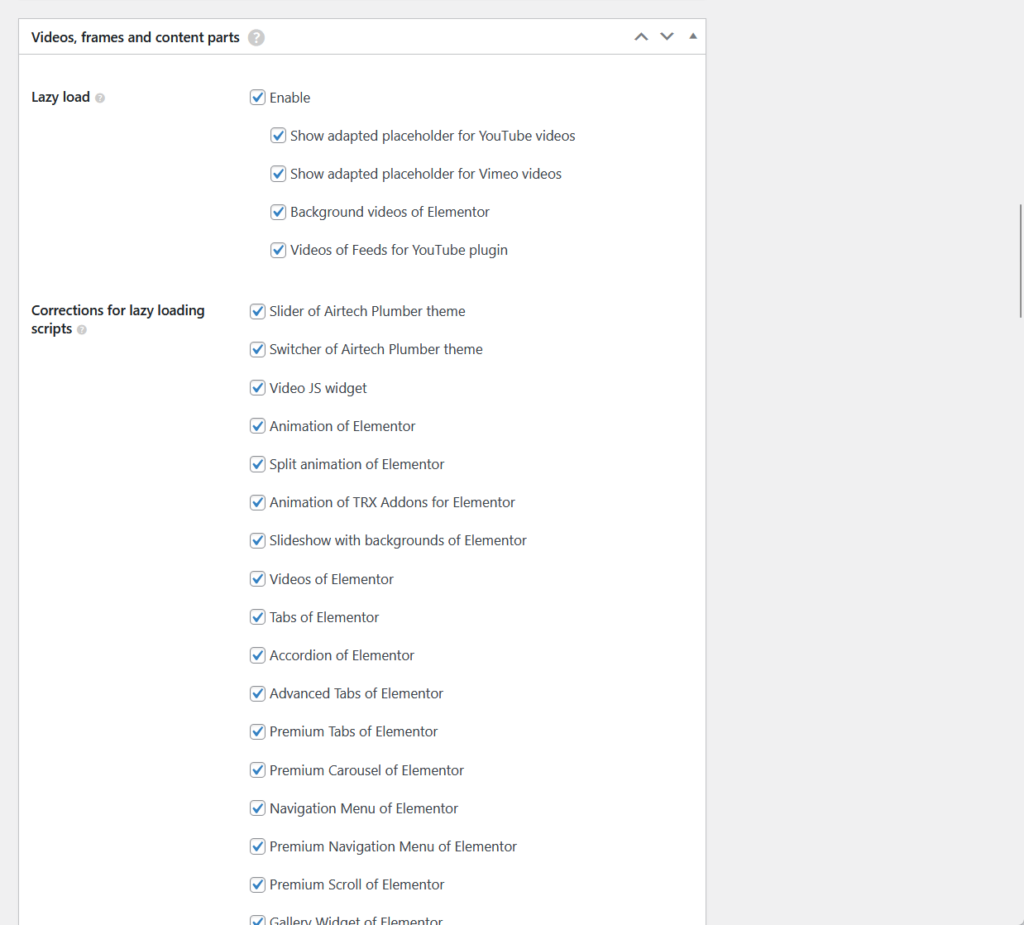This screenshot has height=925, width=1024.
Task: Open help for Videos, frames and content parts
Action: [257, 38]
